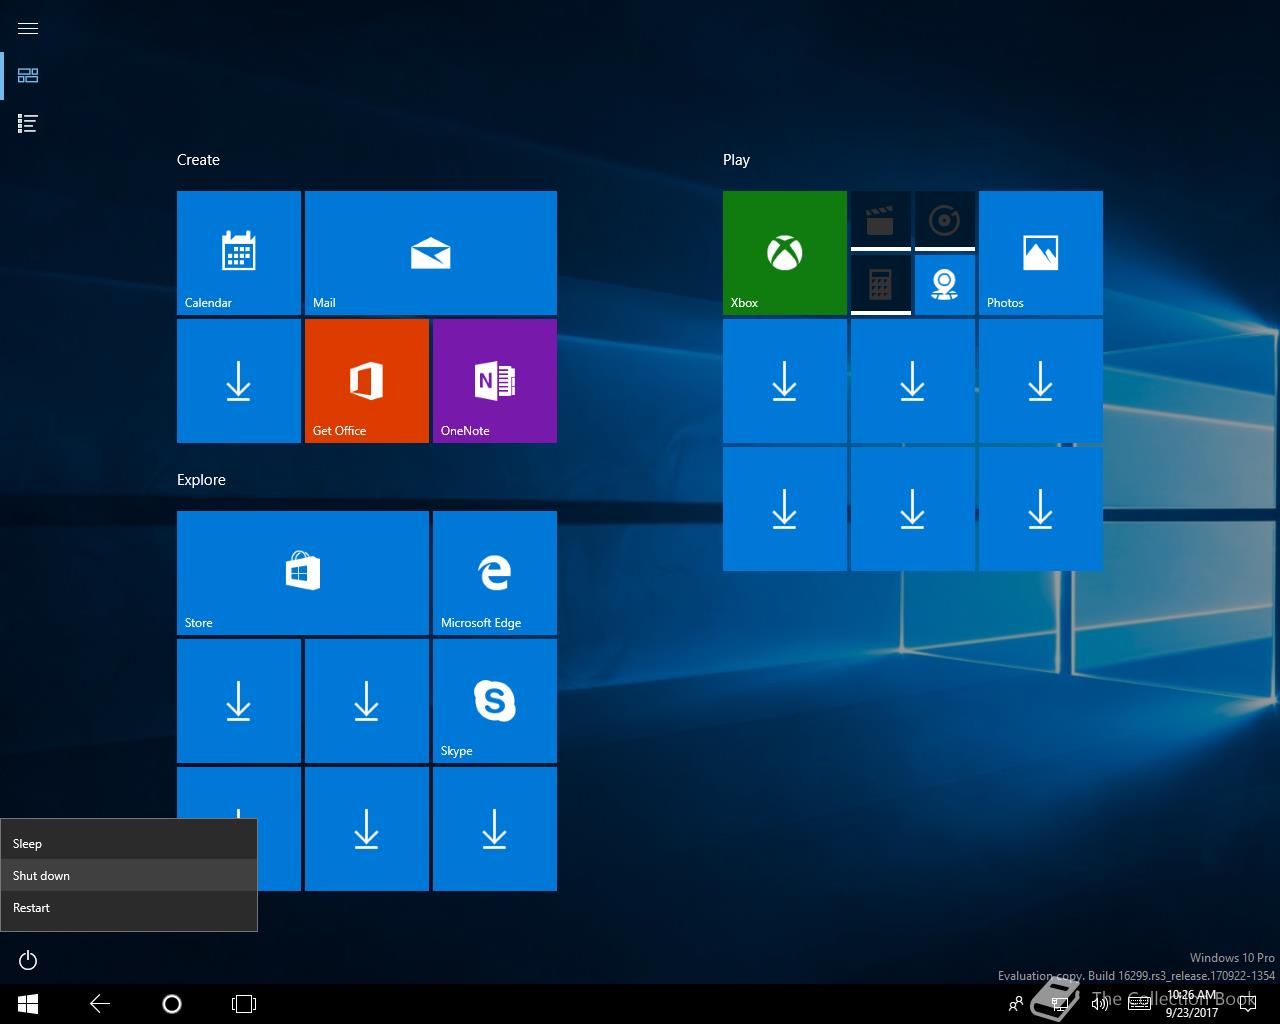Screen dimensions: 1280x1024
Task: Open the OneNote tile
Action: 495,381
